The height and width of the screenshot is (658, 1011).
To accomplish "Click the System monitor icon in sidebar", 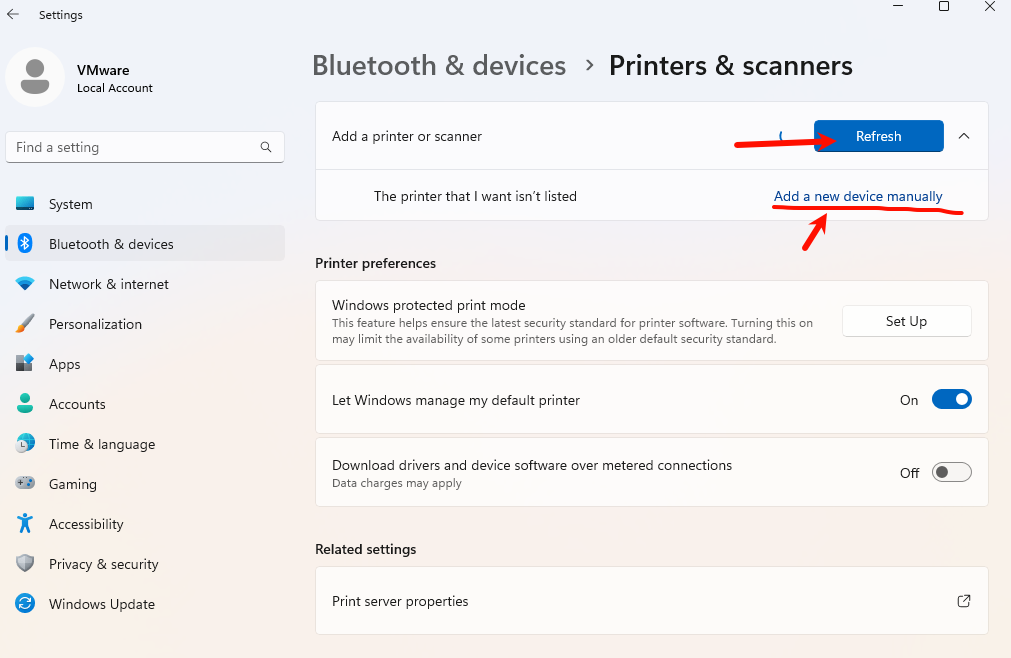I will (25, 204).
